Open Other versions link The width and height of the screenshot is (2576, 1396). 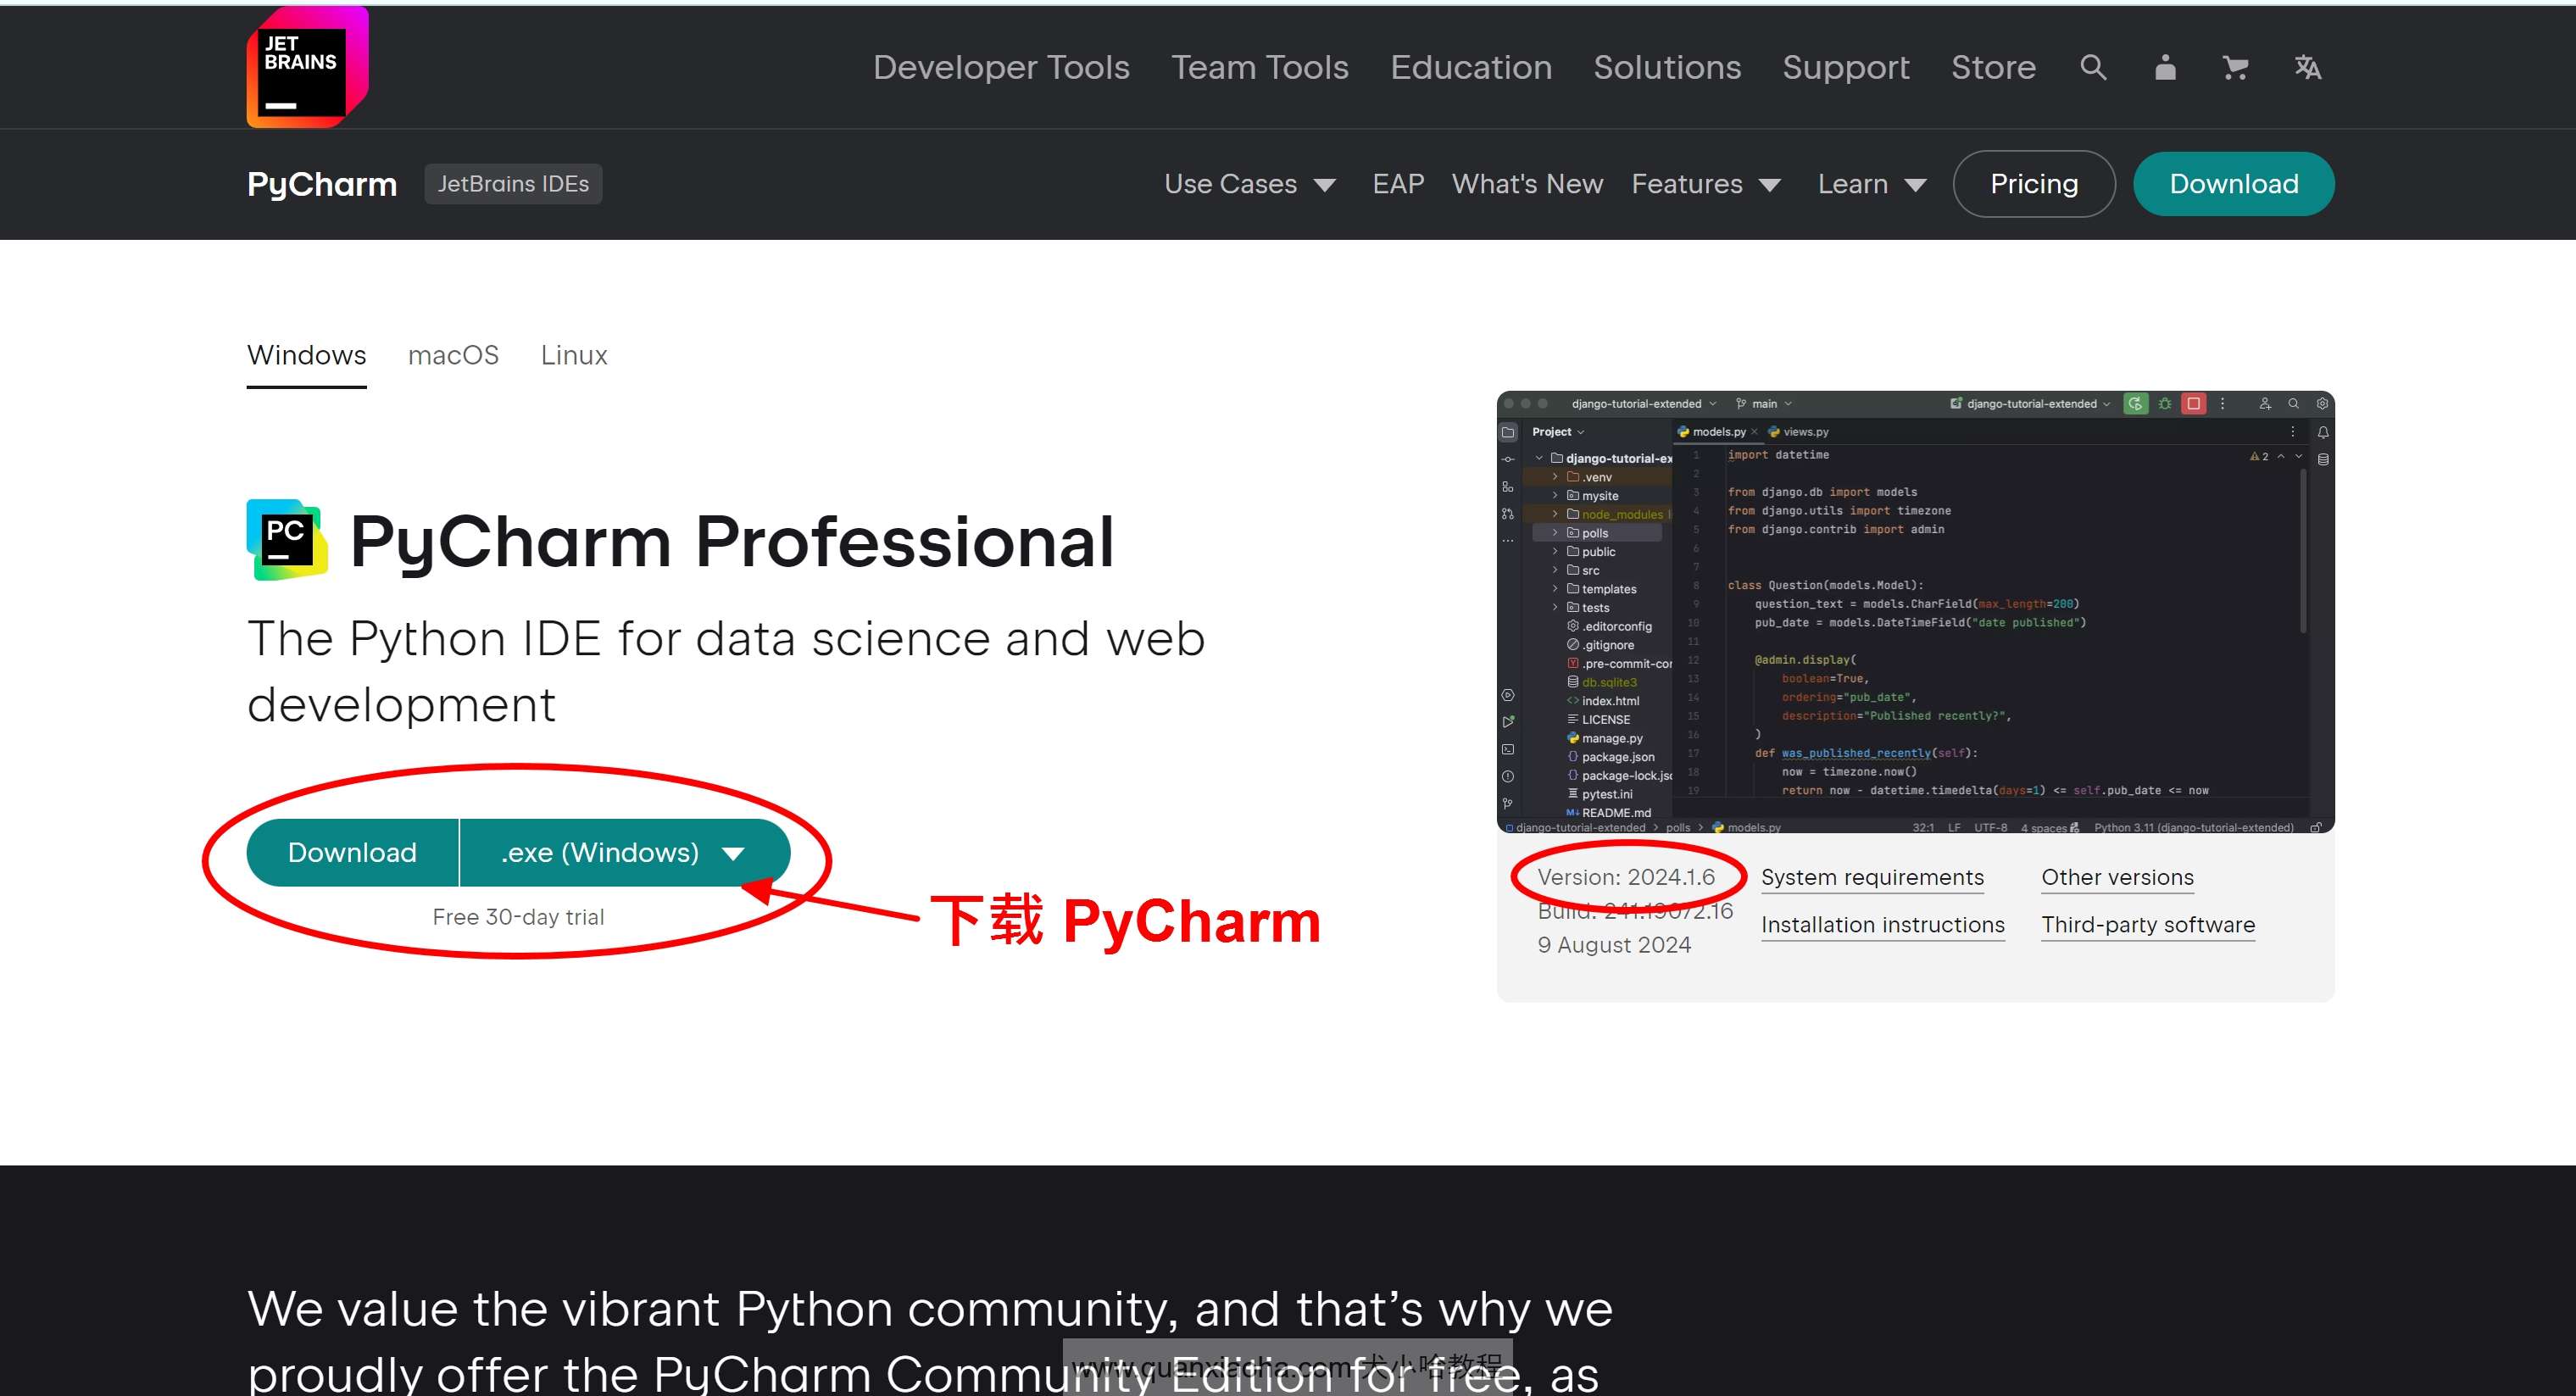pyautogui.click(x=2117, y=878)
